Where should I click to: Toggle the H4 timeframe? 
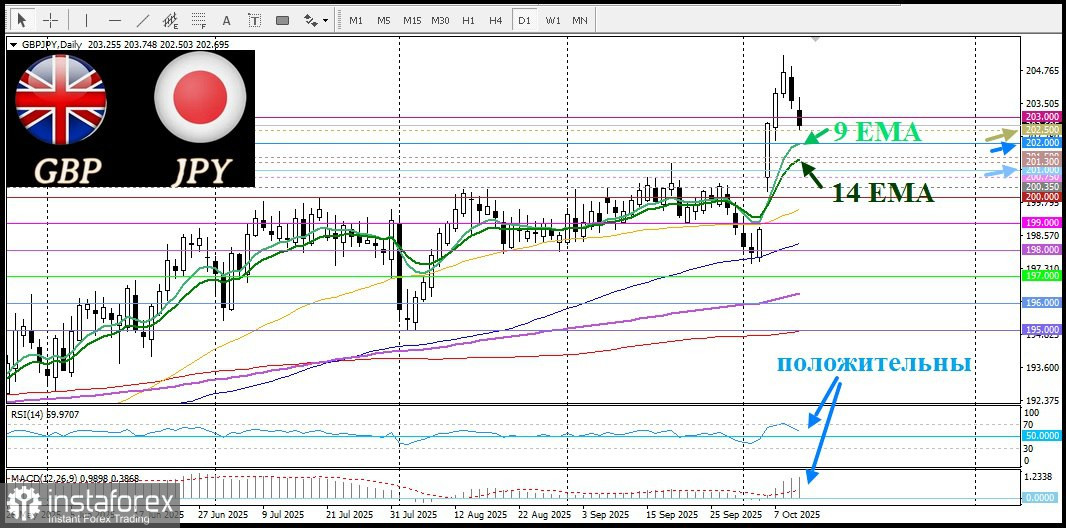(x=496, y=20)
